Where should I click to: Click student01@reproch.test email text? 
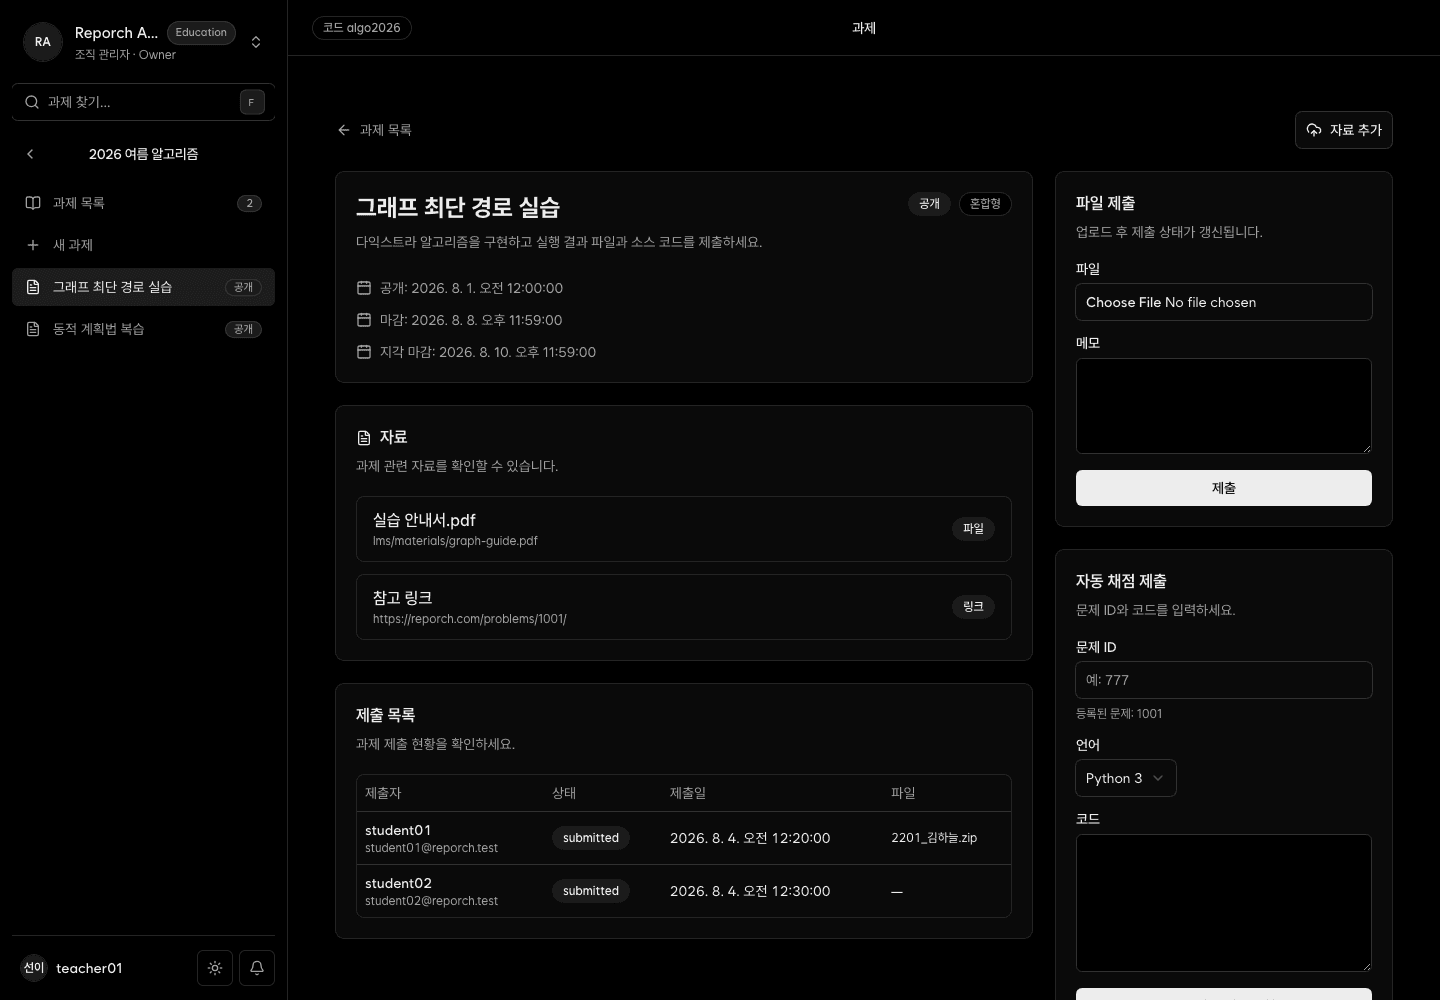click(x=431, y=848)
